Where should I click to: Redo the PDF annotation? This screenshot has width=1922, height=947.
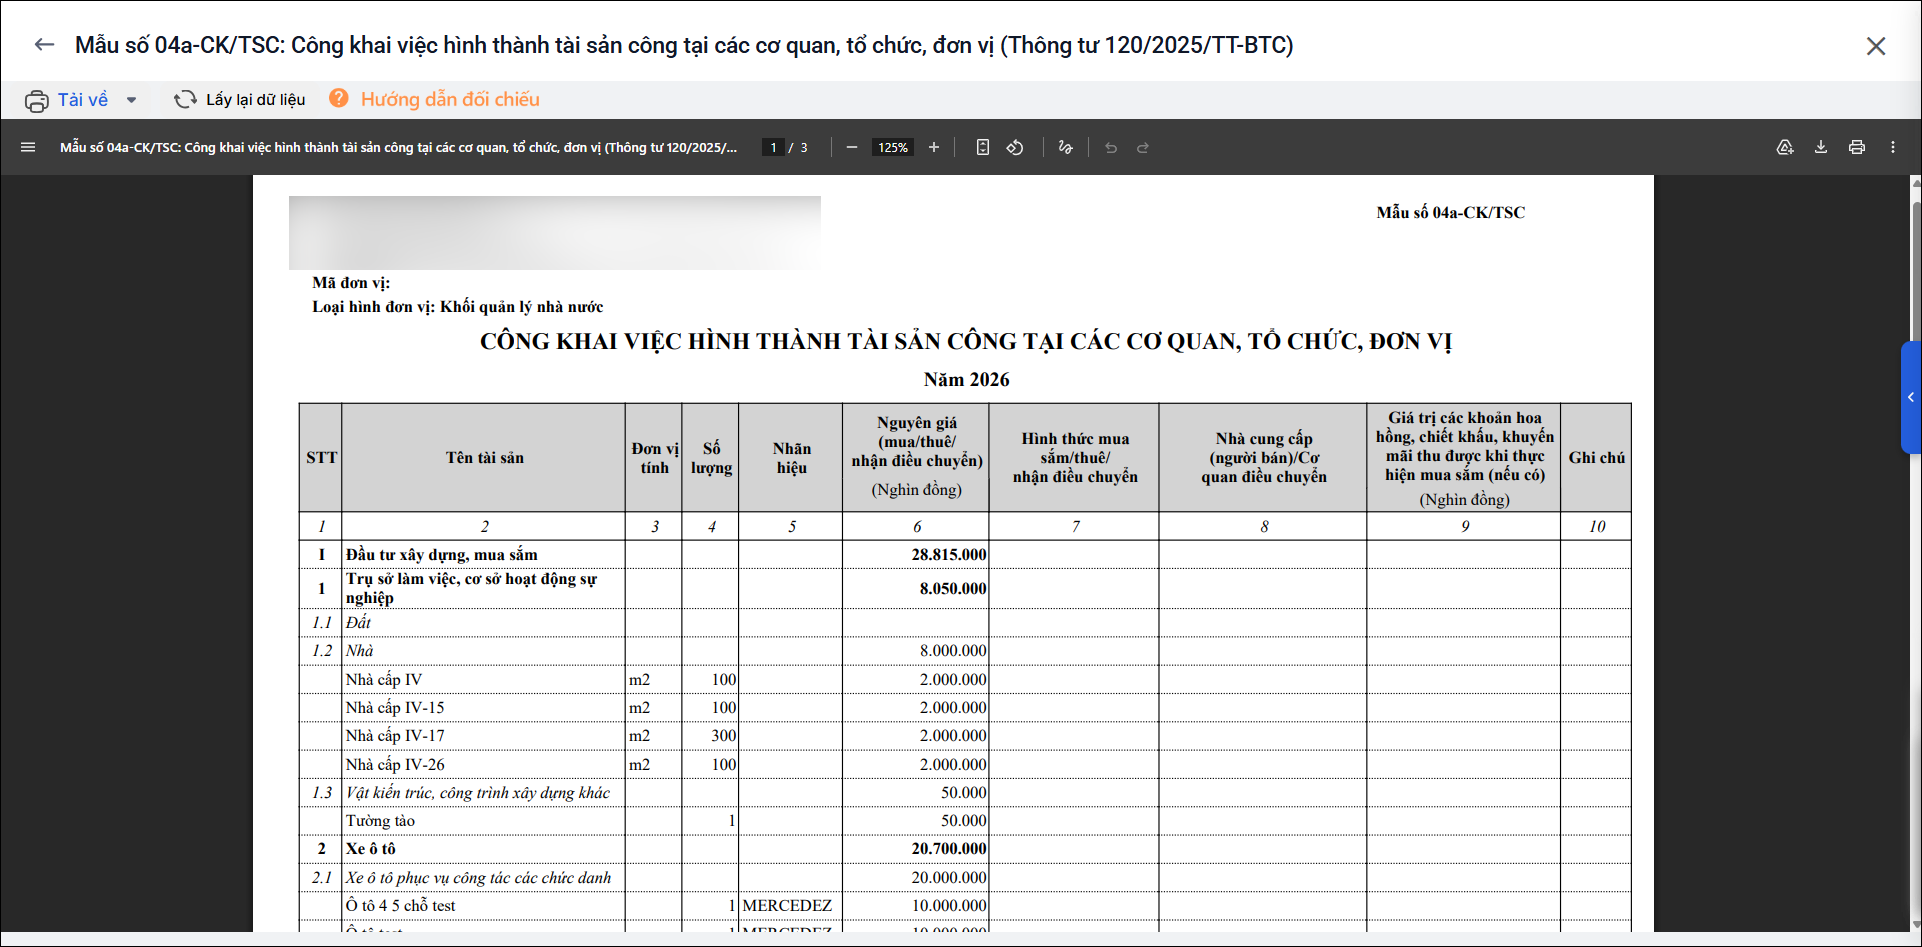(x=1143, y=147)
